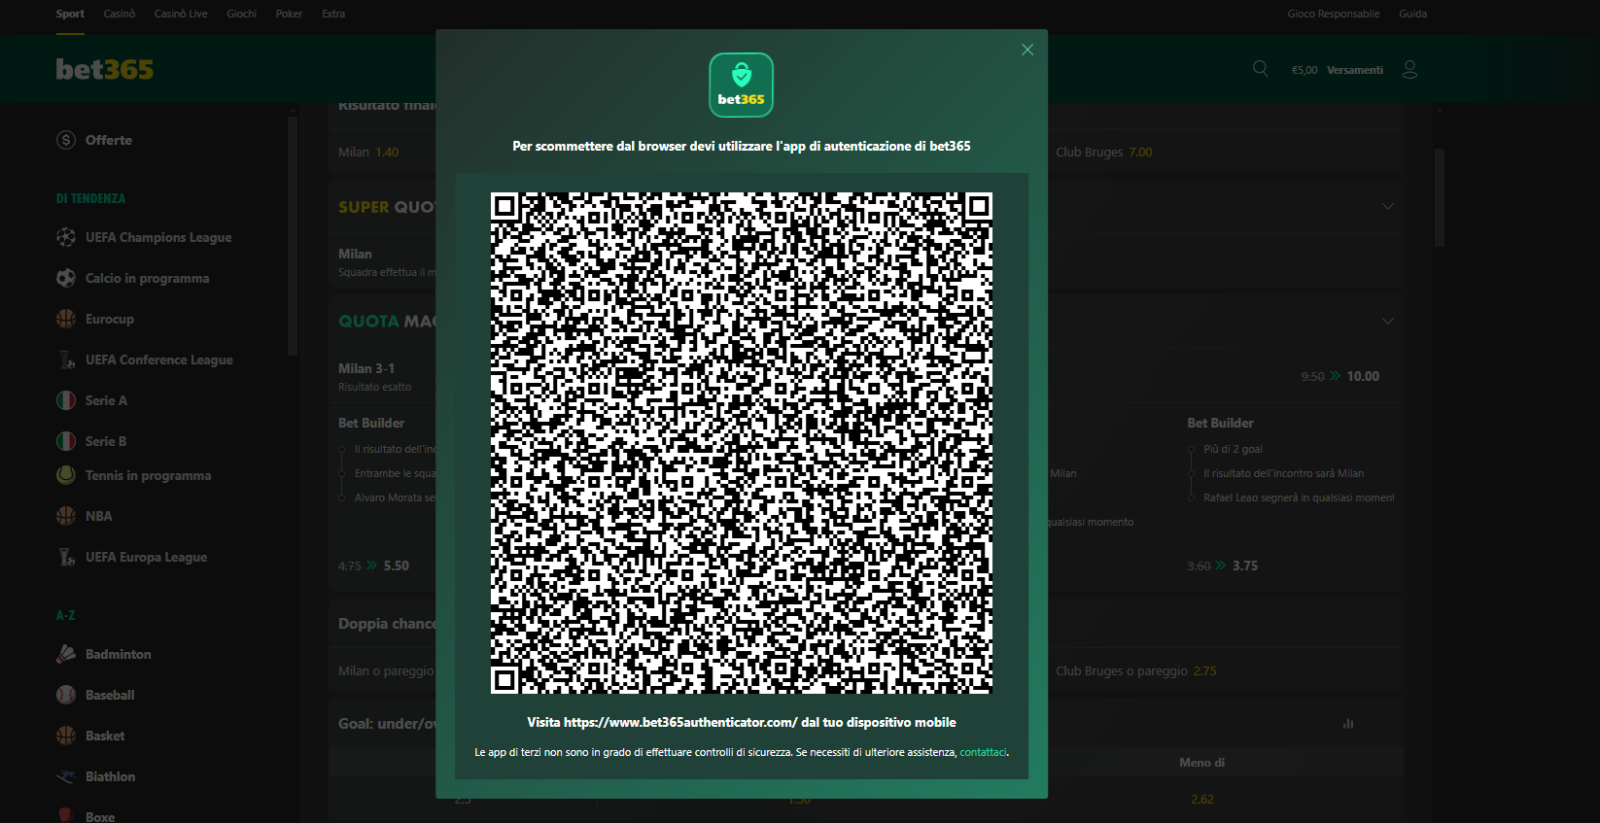
Task: Open UEFA Champions League sidebar item
Action: (158, 237)
